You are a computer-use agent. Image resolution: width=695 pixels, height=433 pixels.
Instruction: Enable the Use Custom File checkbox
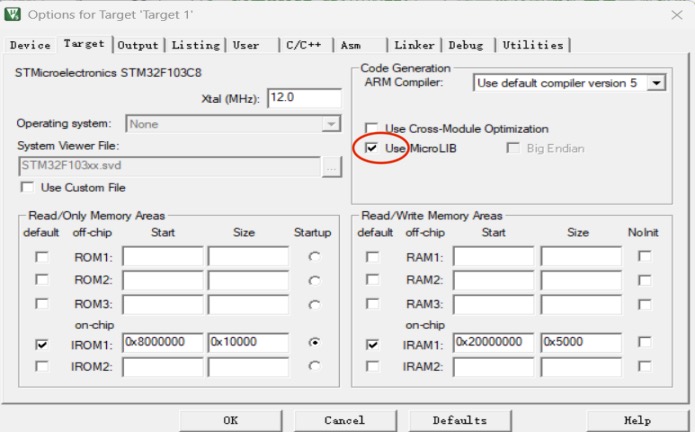click(x=27, y=187)
